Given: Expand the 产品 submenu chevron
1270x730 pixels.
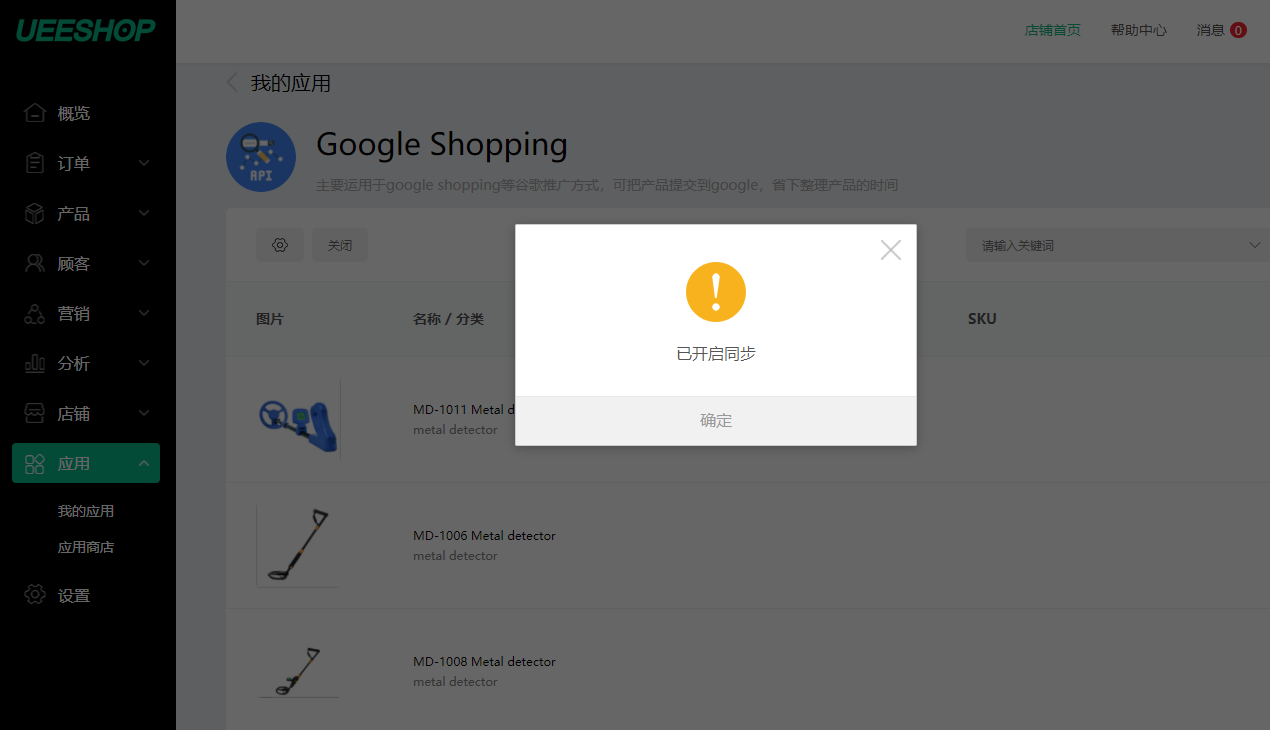Looking at the screenshot, I should point(144,213).
